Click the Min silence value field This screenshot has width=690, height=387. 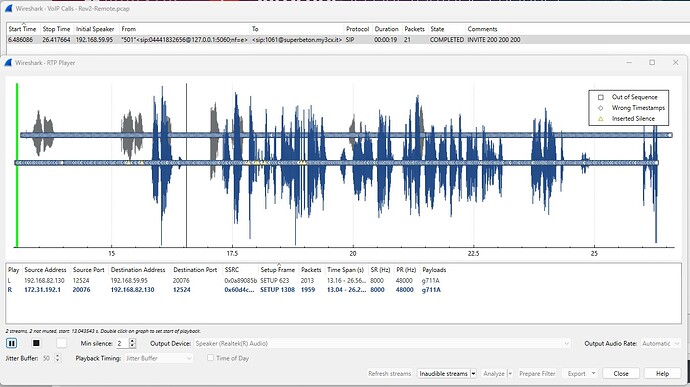click(122, 343)
